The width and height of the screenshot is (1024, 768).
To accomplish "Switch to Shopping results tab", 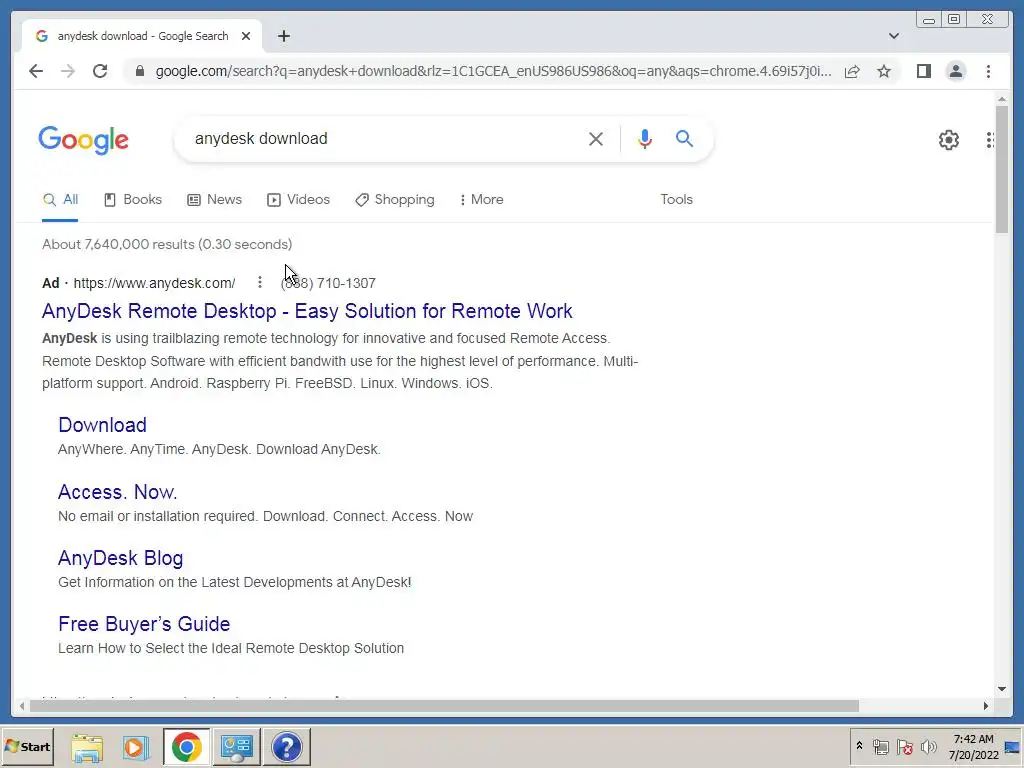I will tap(394, 200).
